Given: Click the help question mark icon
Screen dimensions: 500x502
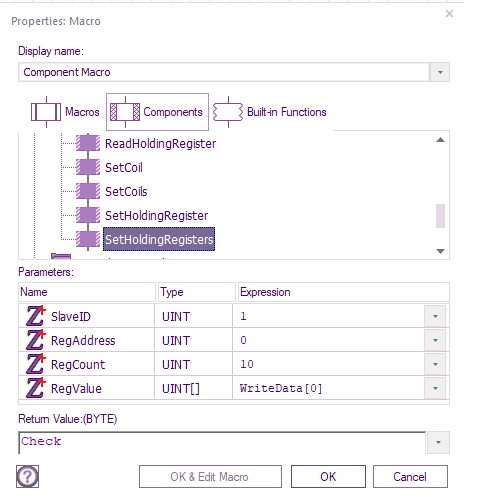Looking at the screenshot, I should click(x=27, y=476).
